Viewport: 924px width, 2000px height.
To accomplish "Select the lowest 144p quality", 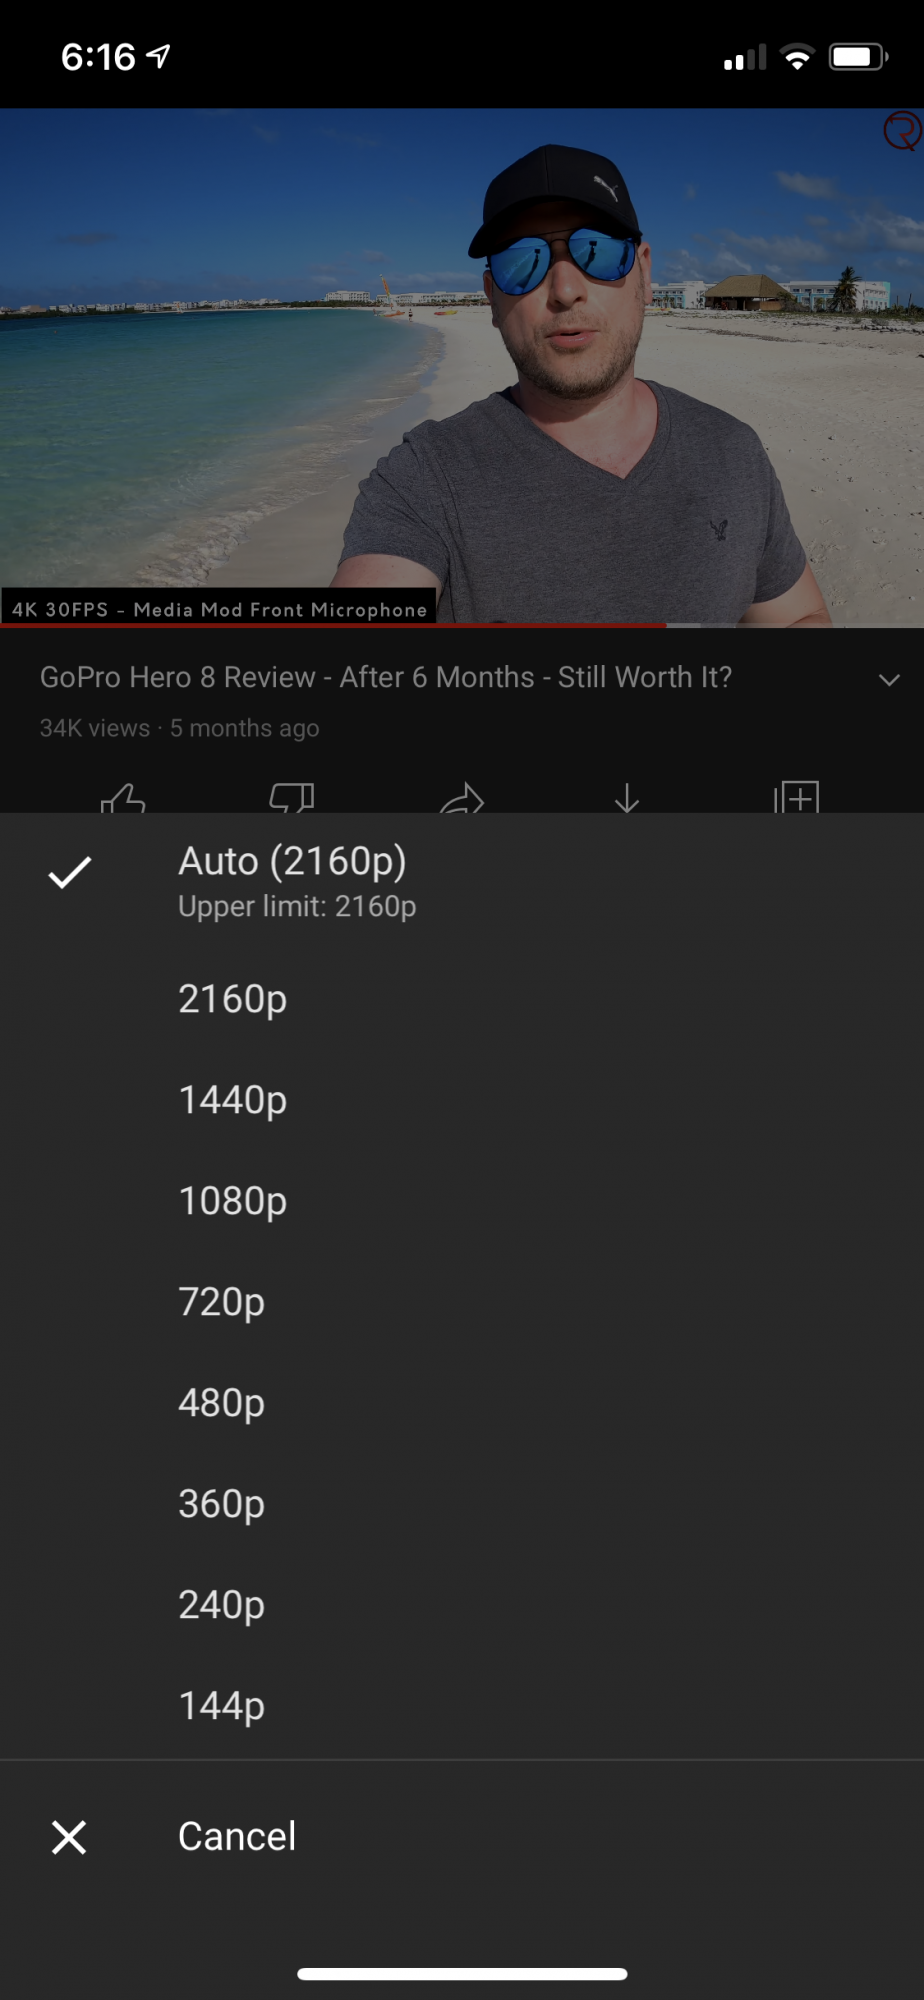I will (222, 1706).
